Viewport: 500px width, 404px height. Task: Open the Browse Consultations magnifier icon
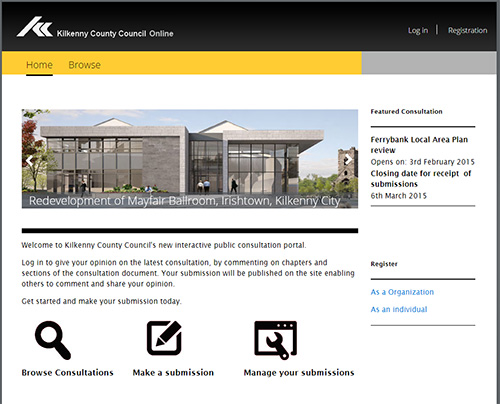(53, 340)
